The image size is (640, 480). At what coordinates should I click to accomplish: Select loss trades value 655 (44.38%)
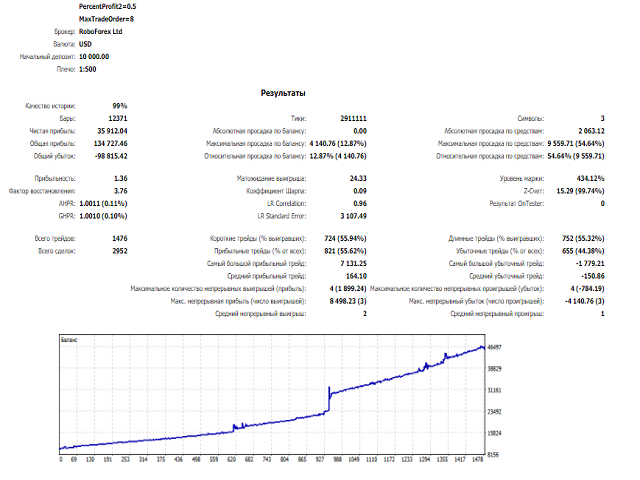tap(583, 251)
